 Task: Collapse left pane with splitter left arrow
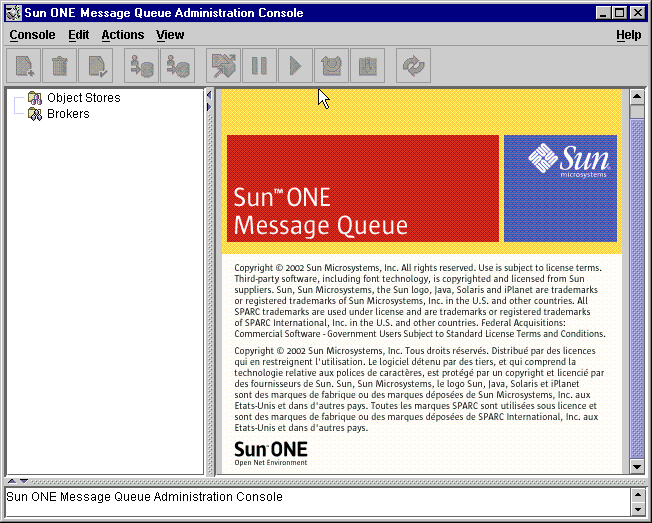pos(209,95)
